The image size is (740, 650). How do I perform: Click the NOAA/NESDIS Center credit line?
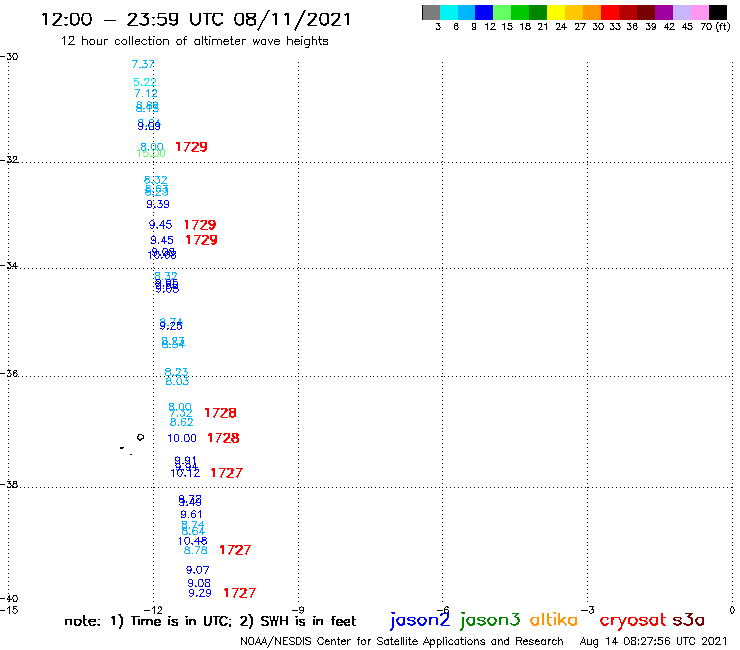pyautogui.click(x=402, y=641)
